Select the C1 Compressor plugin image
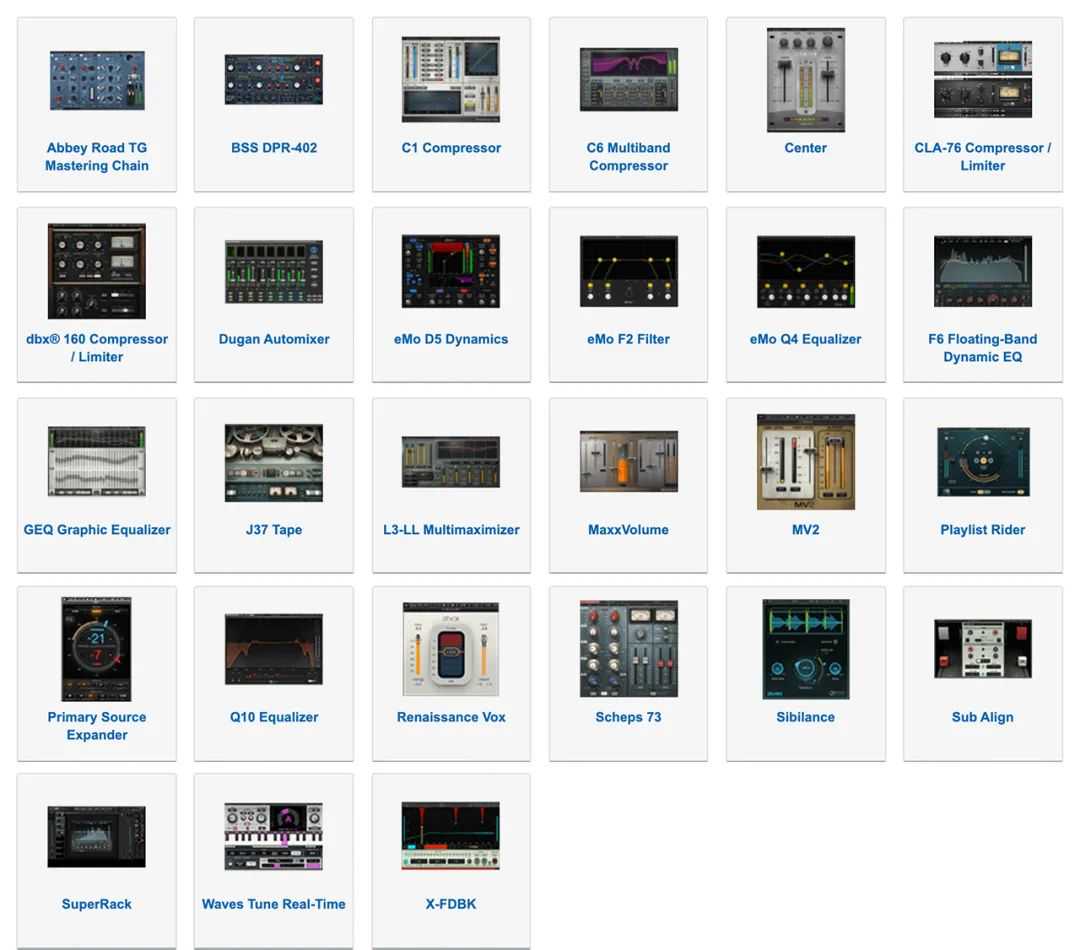 tap(451, 81)
